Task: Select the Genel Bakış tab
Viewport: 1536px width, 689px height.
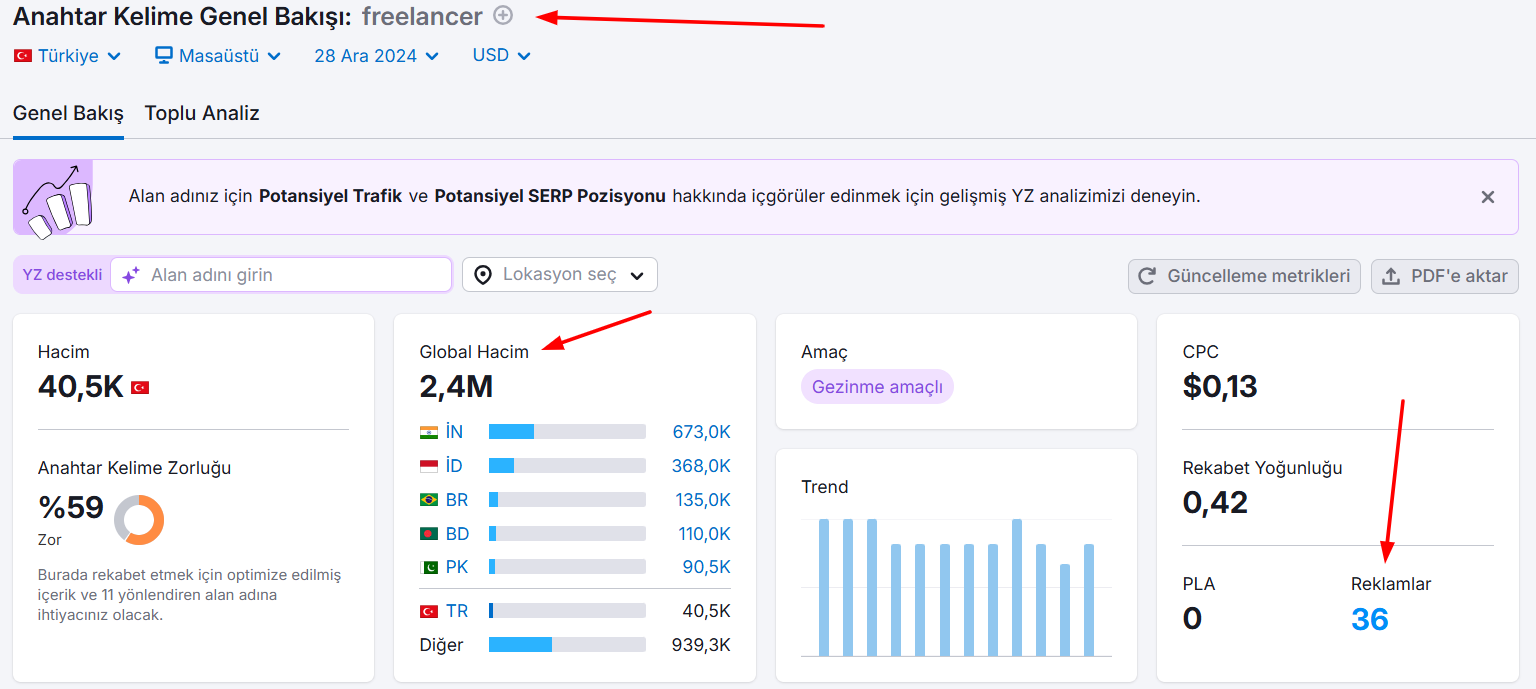Action: point(68,113)
